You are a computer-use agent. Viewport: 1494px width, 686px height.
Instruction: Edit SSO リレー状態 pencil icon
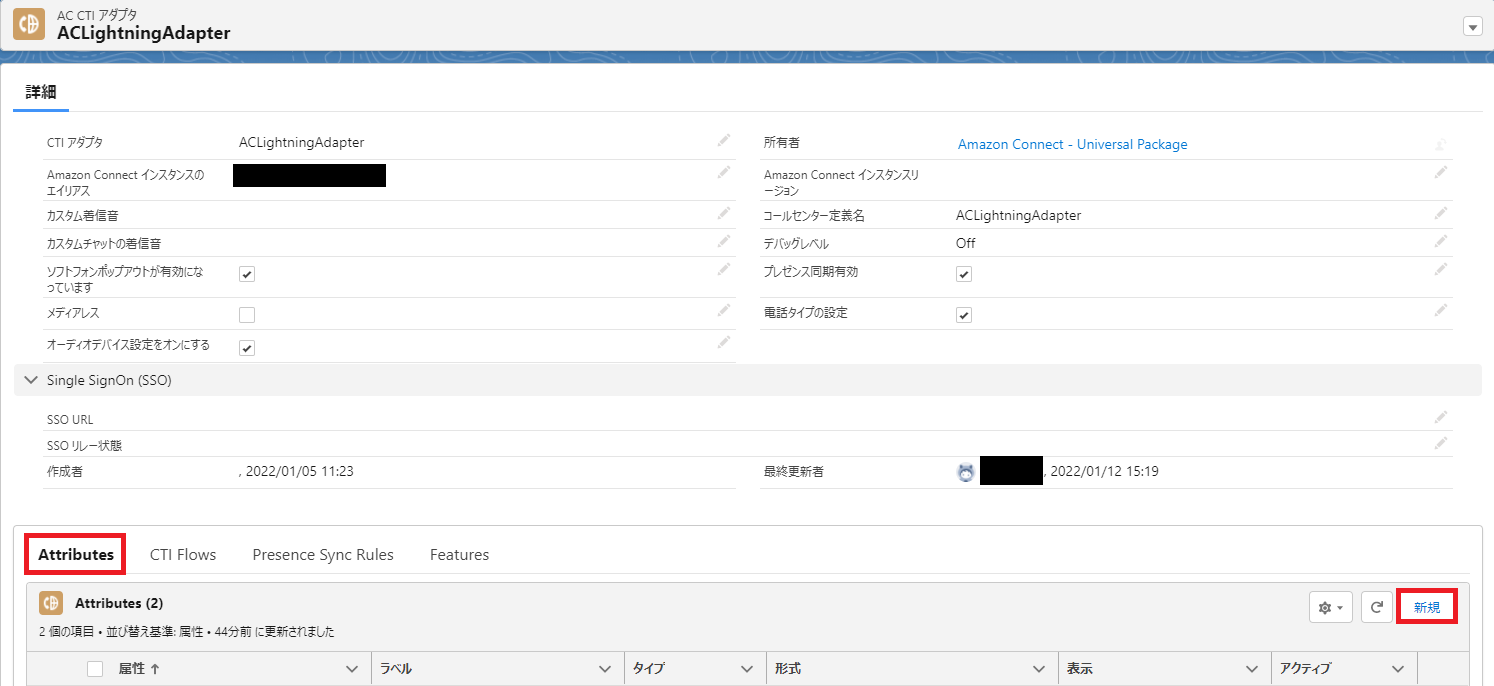tap(1441, 442)
